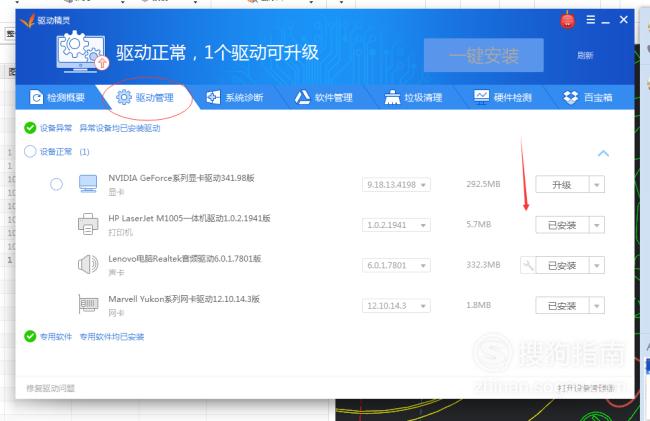Open the 百宝箱 tab

click(x=588, y=97)
